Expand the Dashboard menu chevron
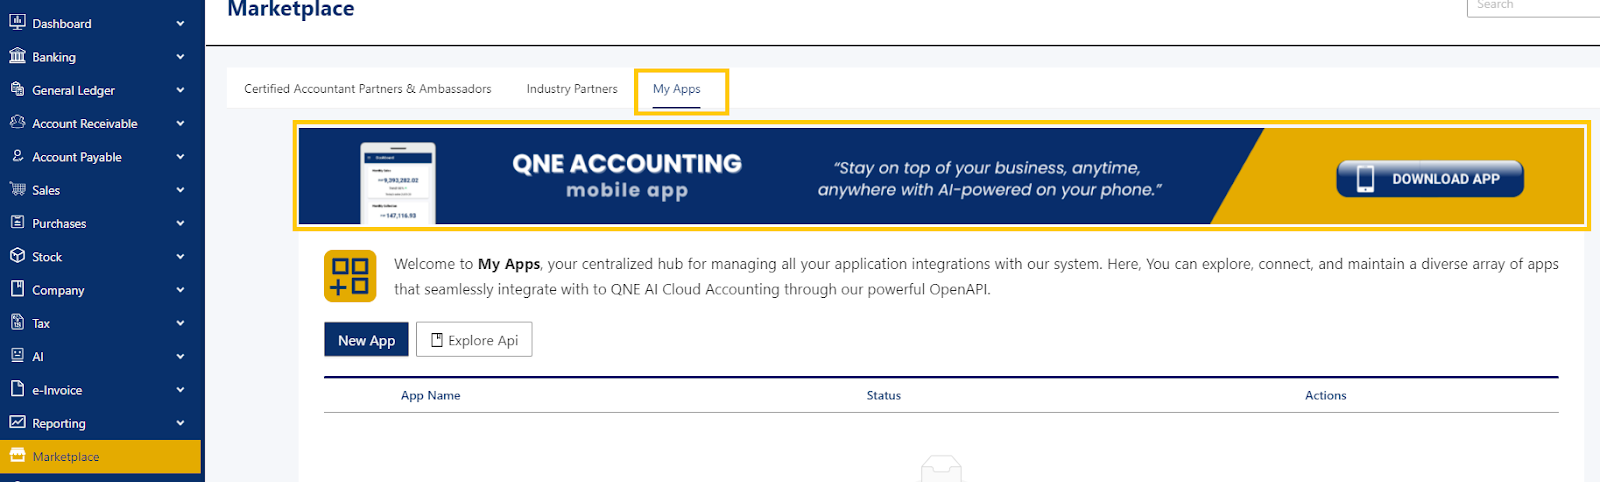The image size is (1600, 482). 180,23
